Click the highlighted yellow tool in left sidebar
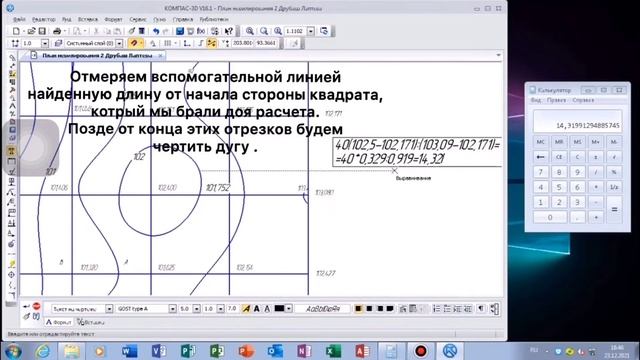The height and width of the screenshot is (360, 640). (11, 151)
